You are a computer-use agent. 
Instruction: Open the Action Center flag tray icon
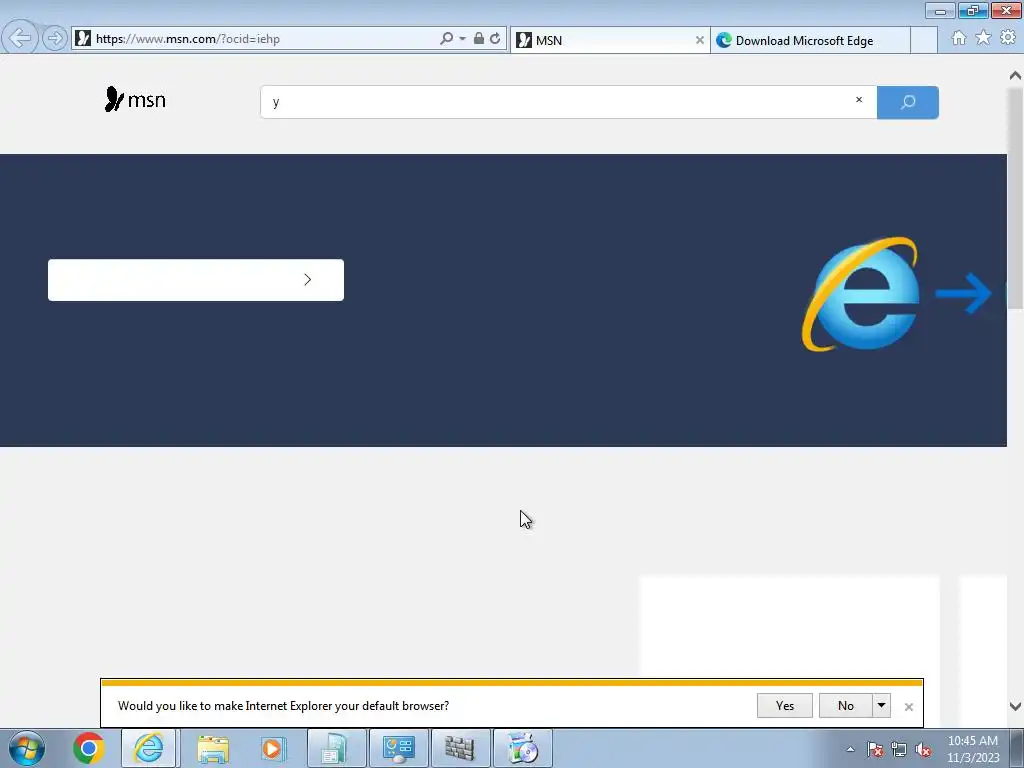(875, 750)
